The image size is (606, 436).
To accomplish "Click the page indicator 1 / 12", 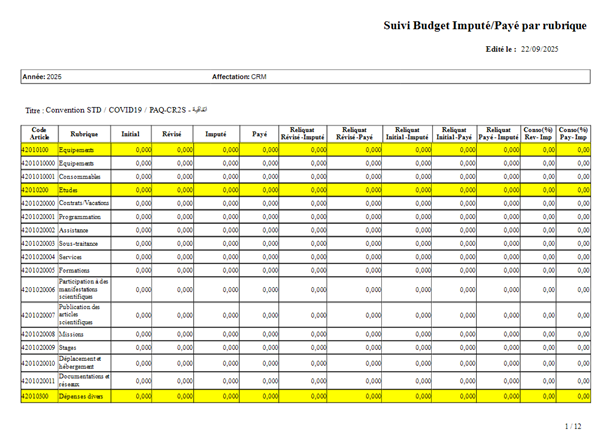I will (x=573, y=426).
